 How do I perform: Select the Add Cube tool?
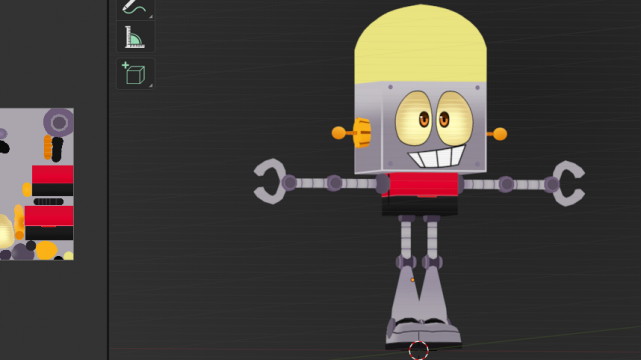click(136, 74)
